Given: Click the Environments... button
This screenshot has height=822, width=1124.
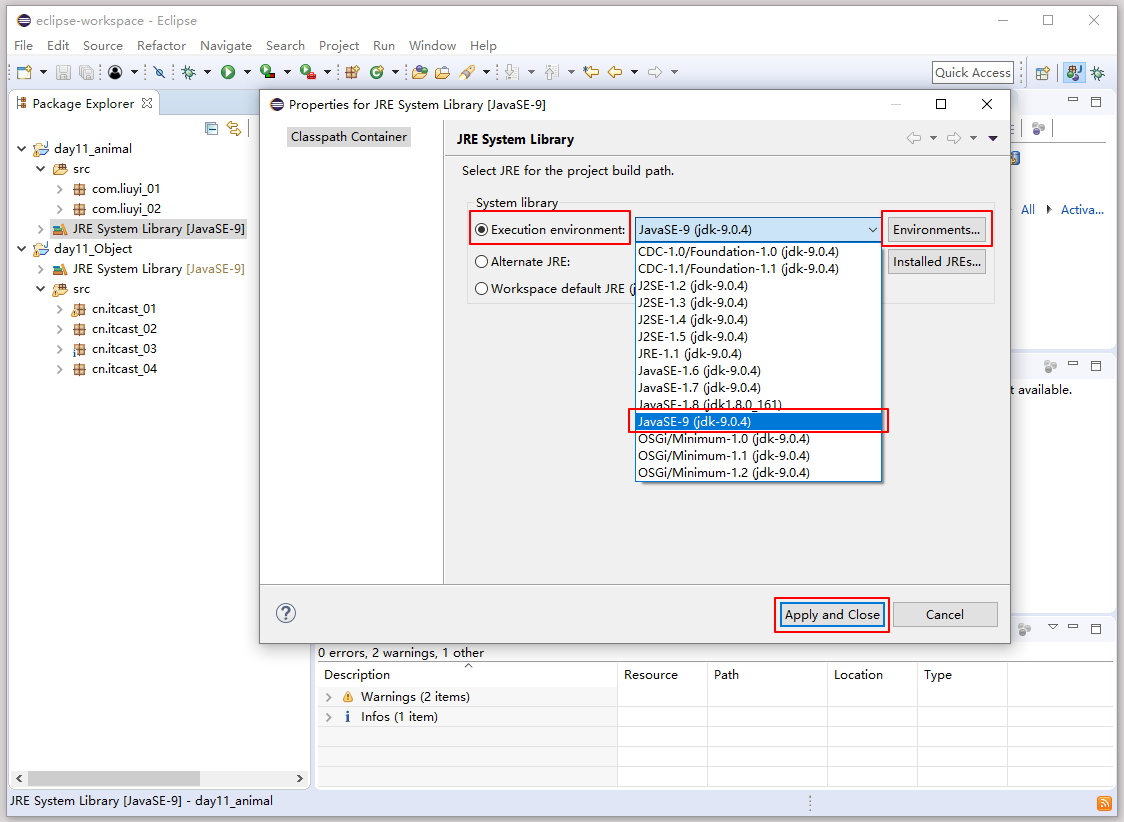Looking at the screenshot, I should (x=936, y=229).
